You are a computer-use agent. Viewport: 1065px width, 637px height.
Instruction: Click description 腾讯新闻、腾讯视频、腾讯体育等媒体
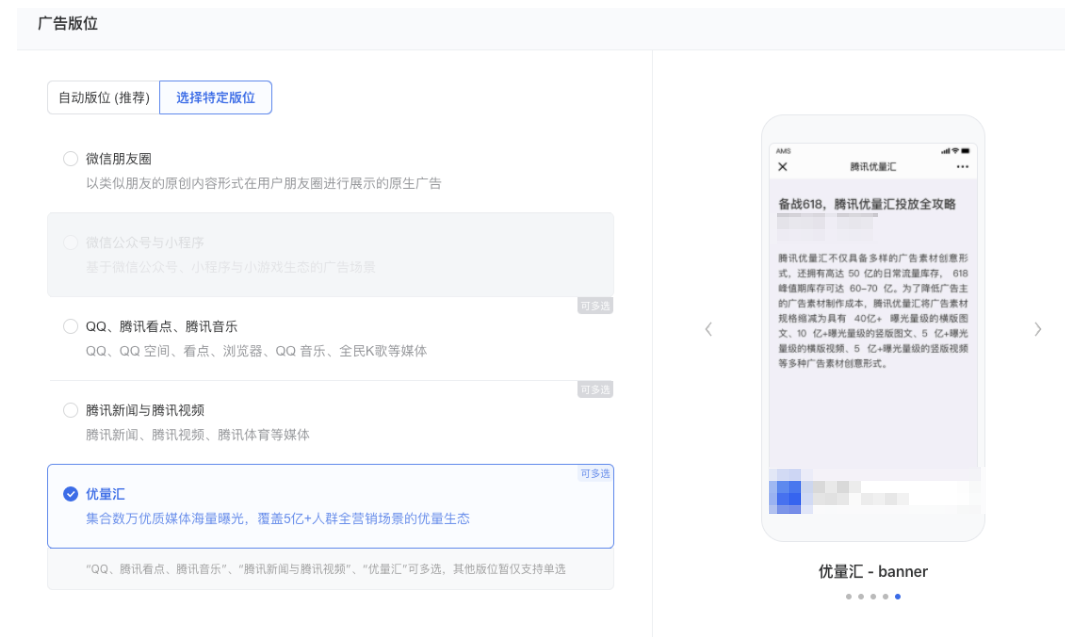tap(198, 435)
